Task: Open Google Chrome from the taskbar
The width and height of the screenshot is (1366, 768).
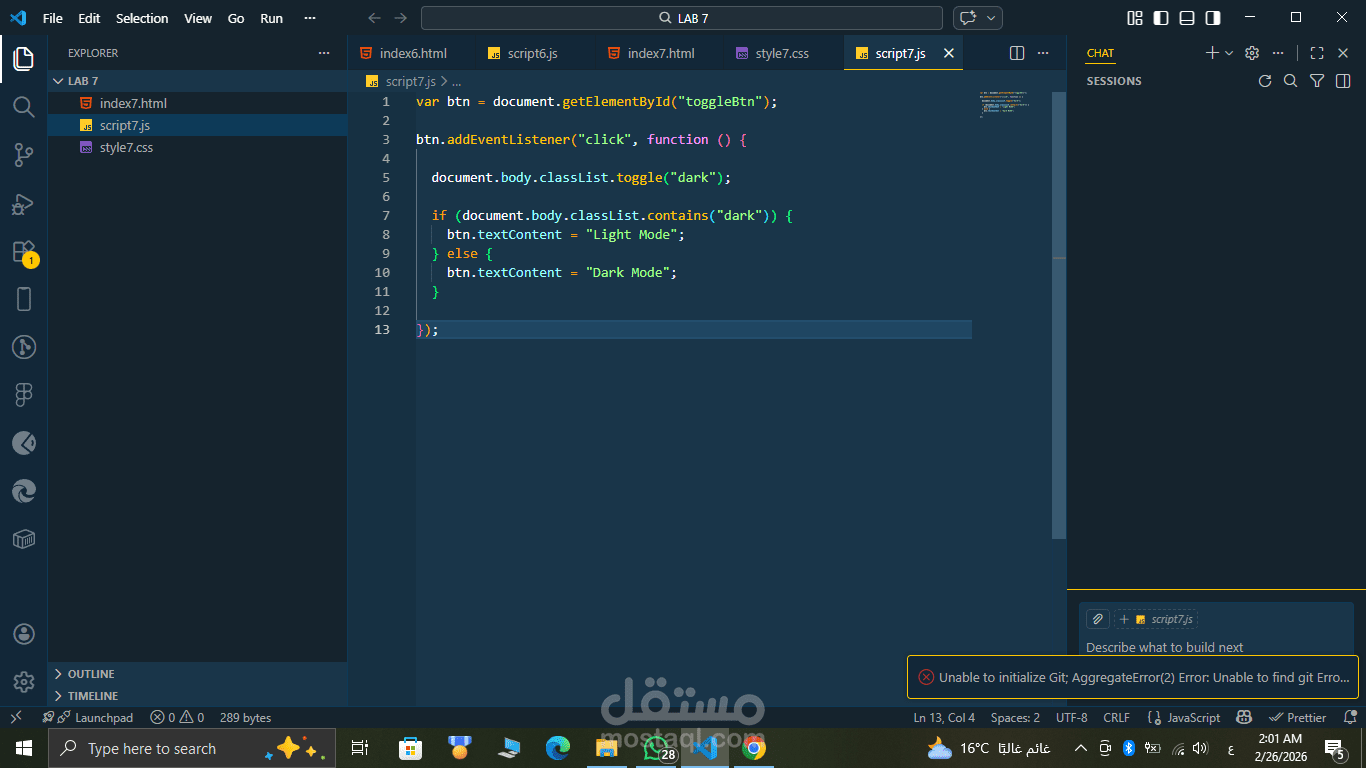Action: [753, 748]
